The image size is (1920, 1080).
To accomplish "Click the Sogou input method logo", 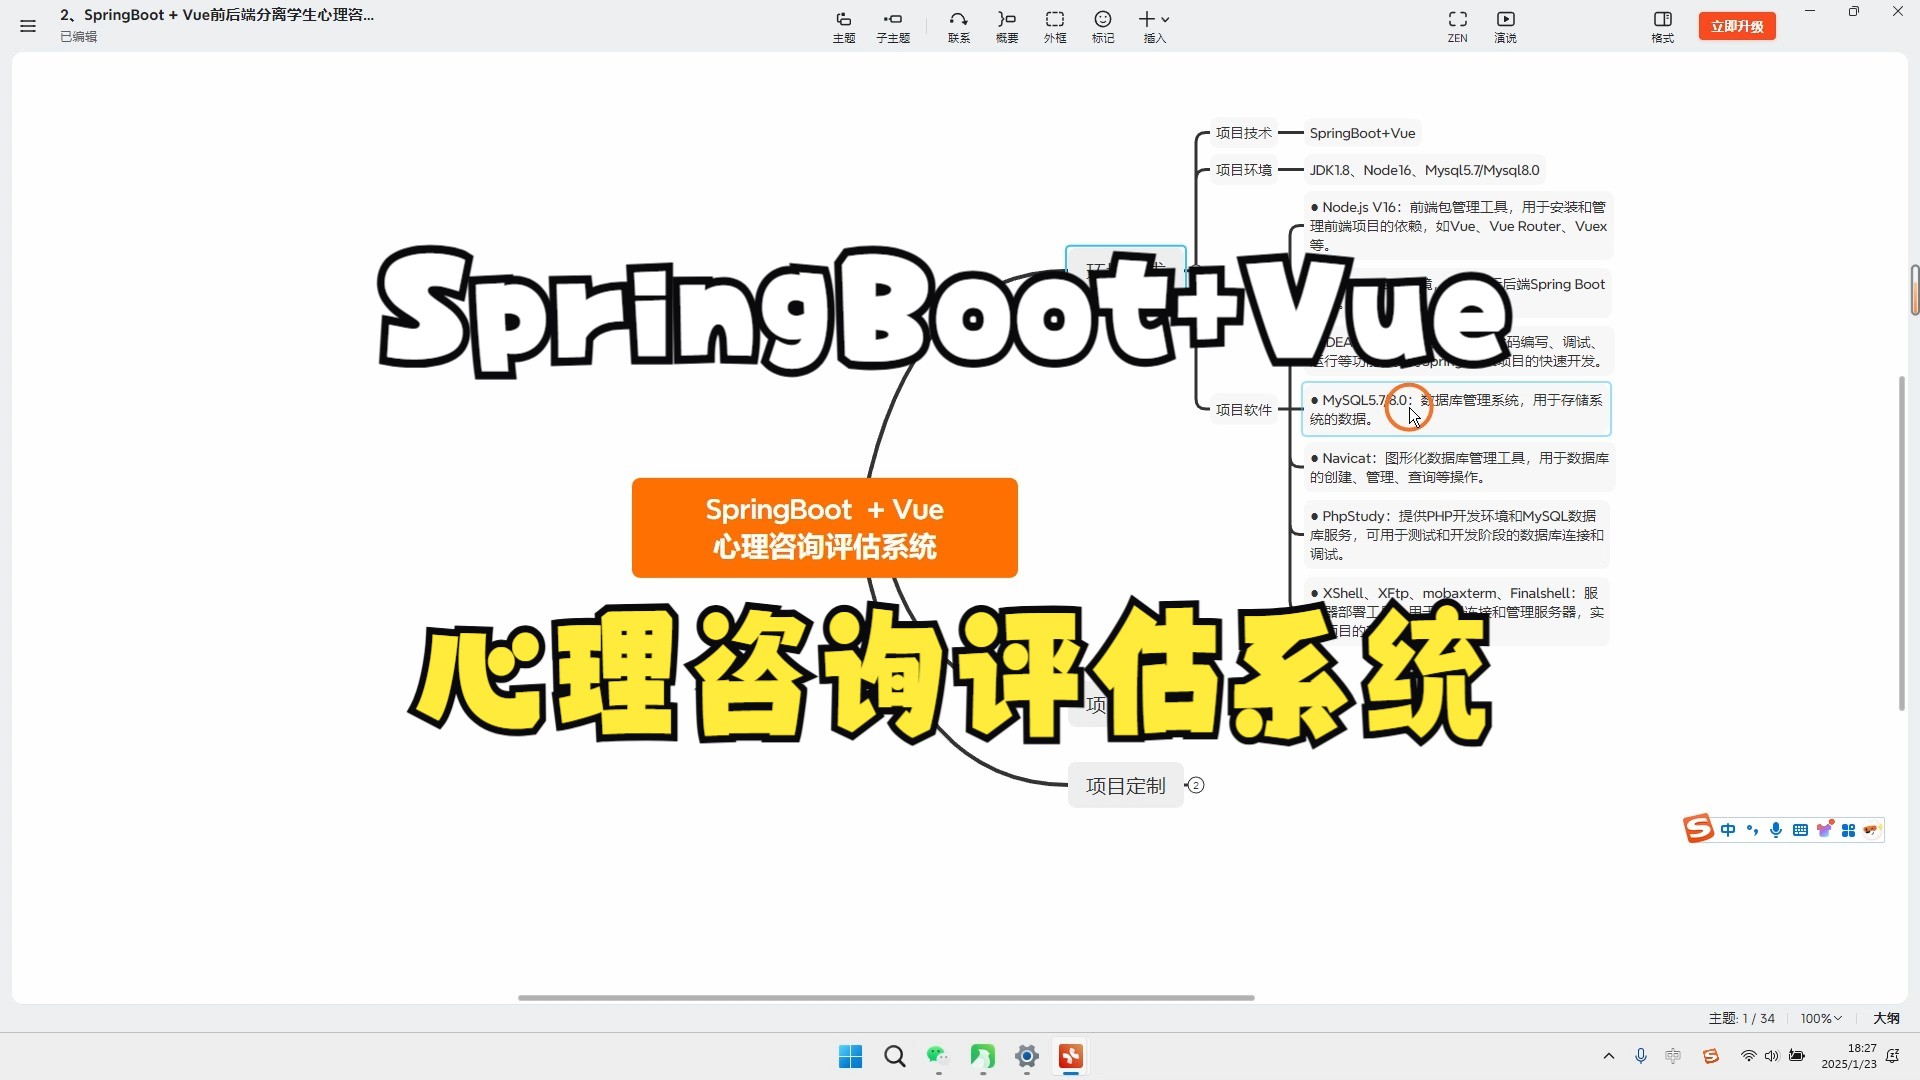I will pyautogui.click(x=1698, y=829).
